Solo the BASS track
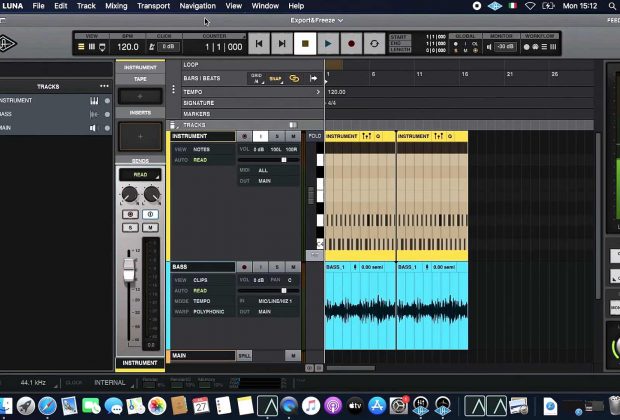This screenshot has width=620, height=420. point(277,267)
